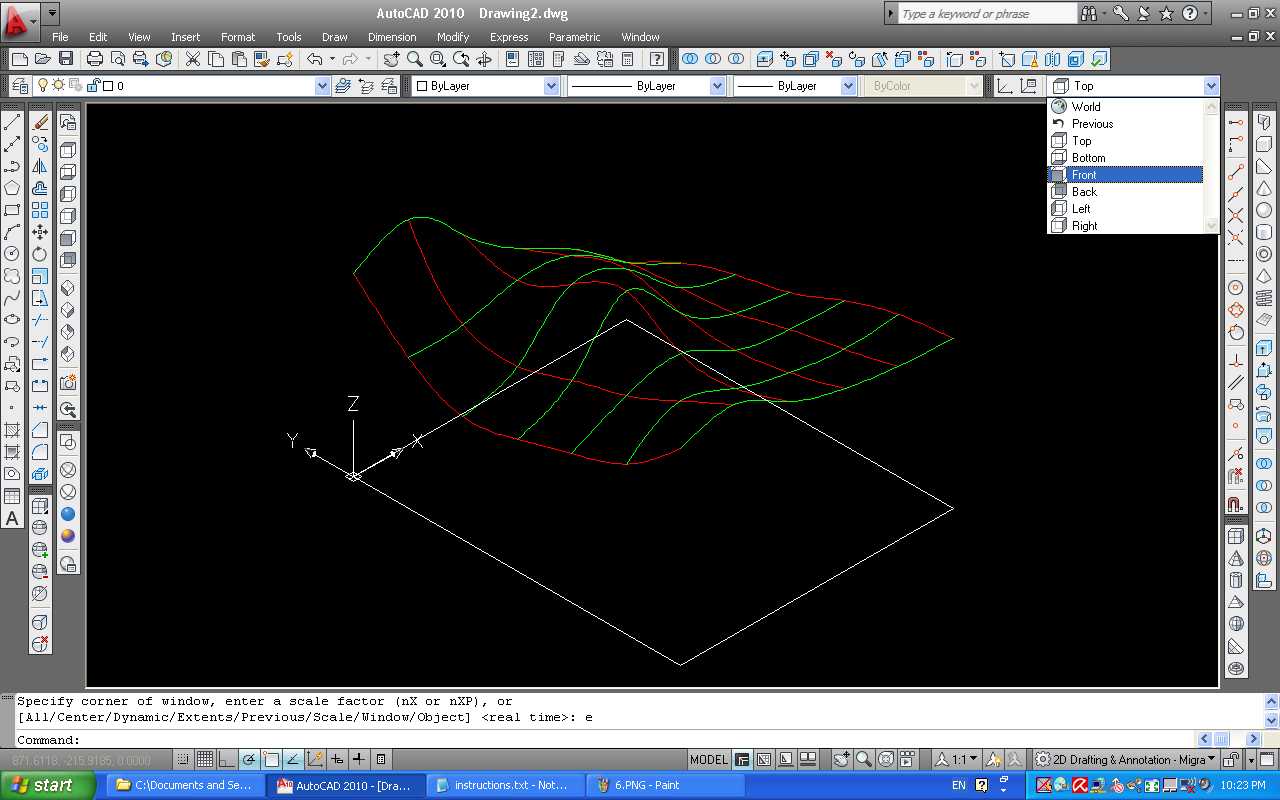Image resolution: width=1280 pixels, height=800 pixels.
Task: Click the Undo arrow icon
Action: [x=314, y=59]
